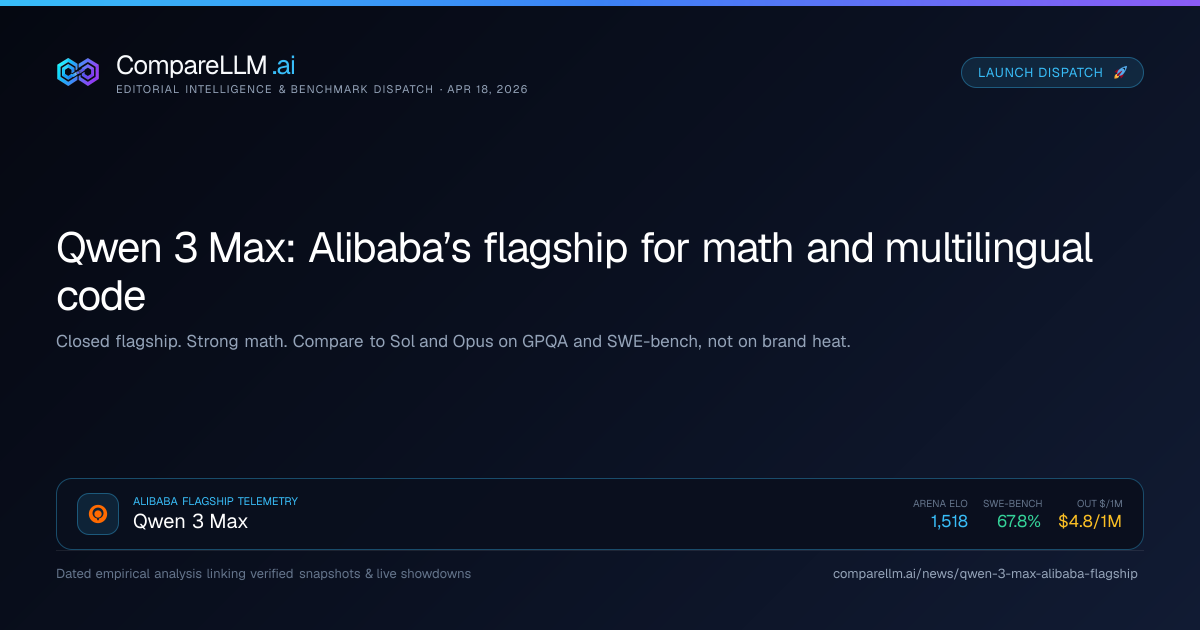Click the CompareLLM interlocking hexagon logo
The image size is (1200, 630).
(x=77, y=72)
